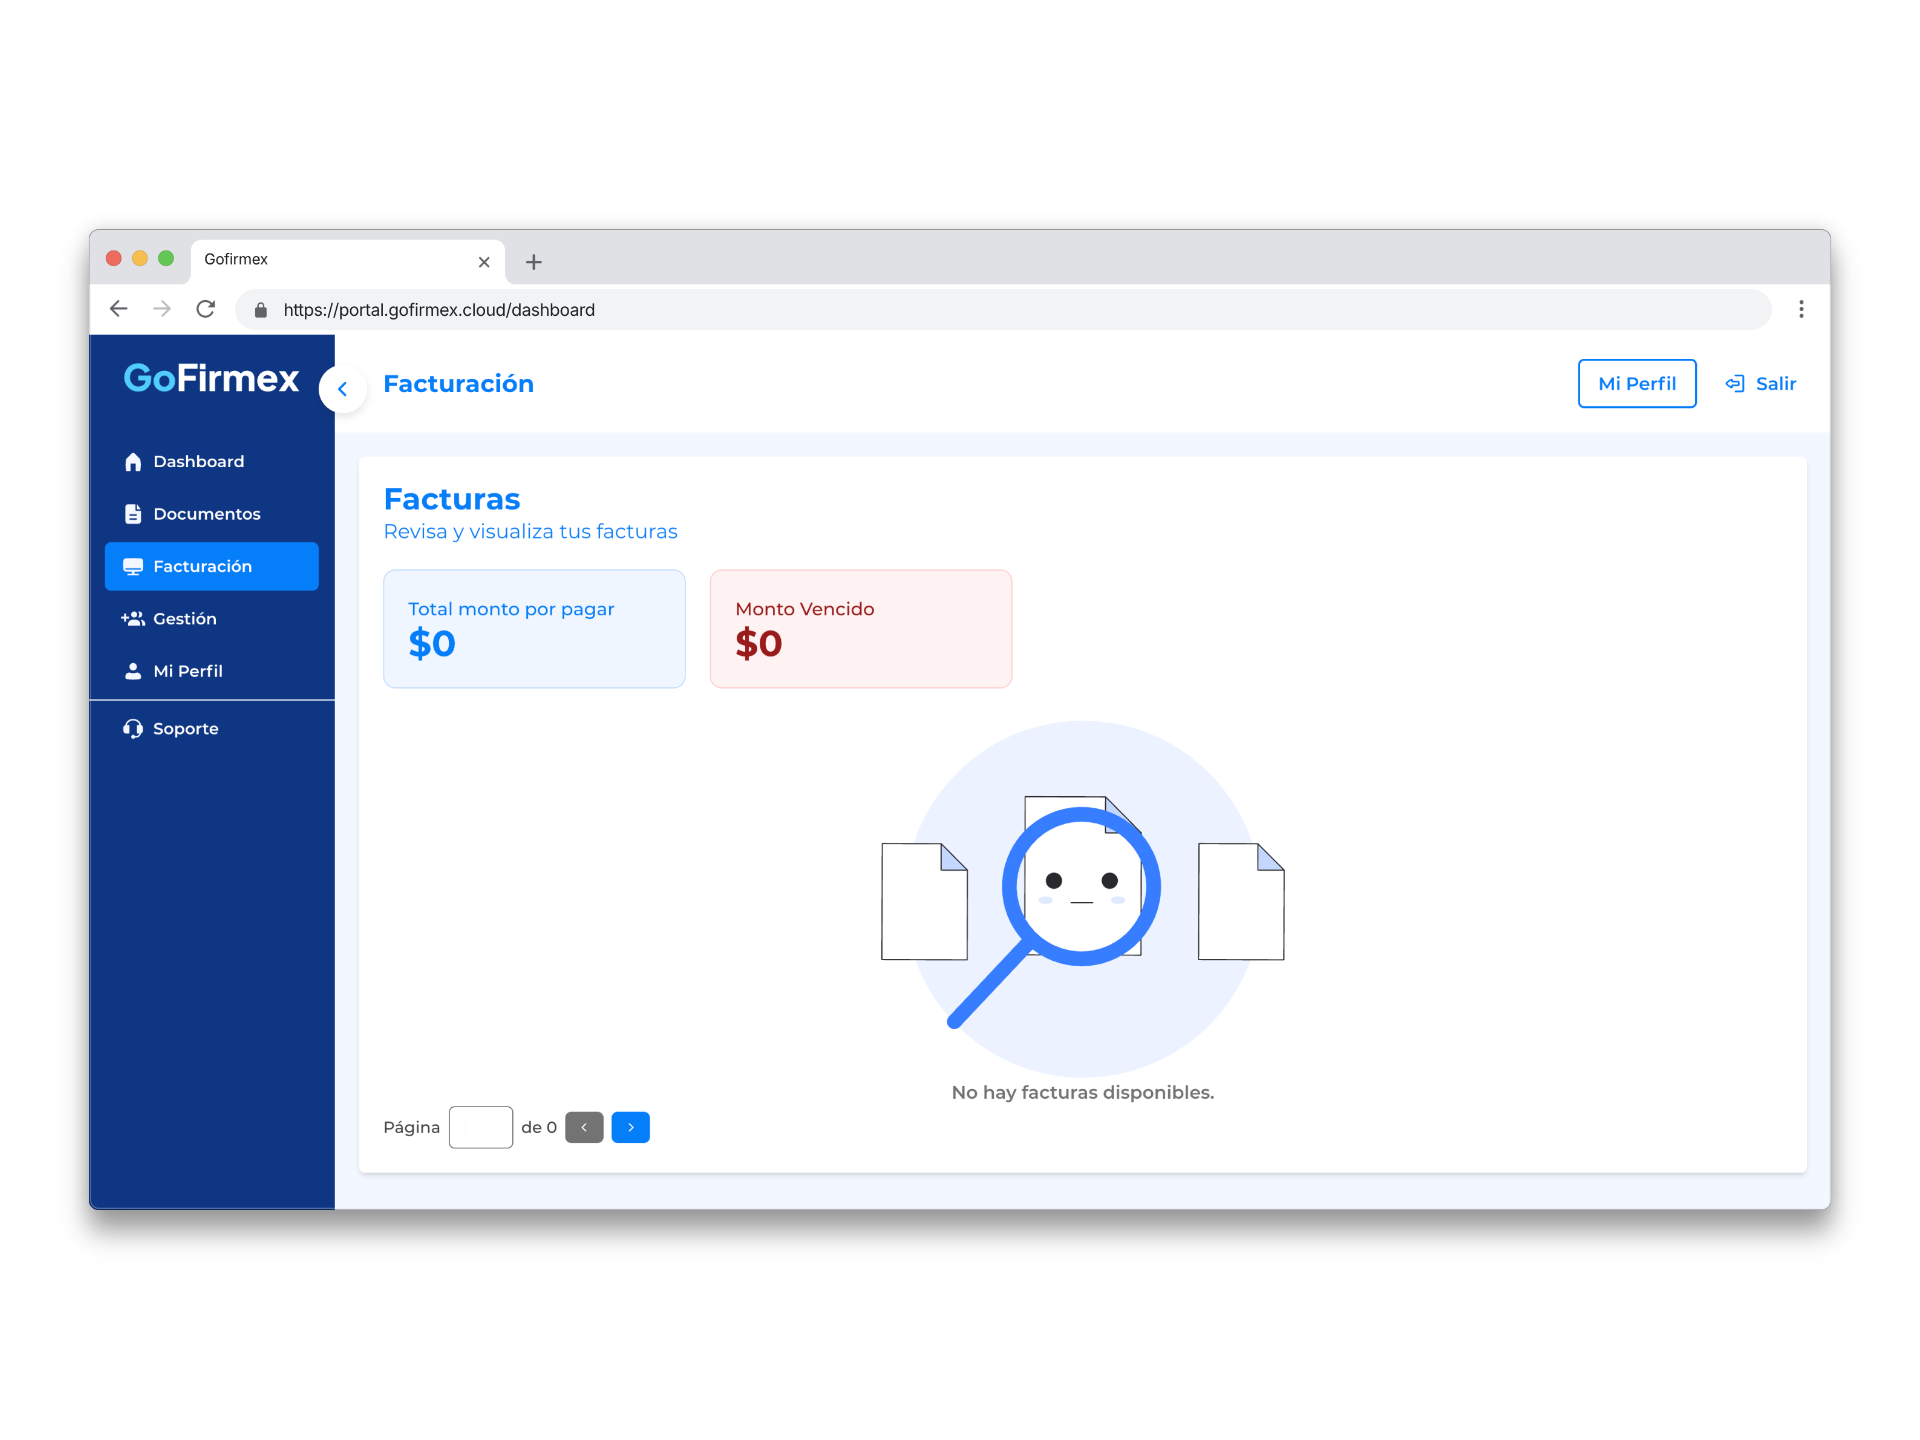The width and height of the screenshot is (1920, 1440).
Task: Click the Mi Perfil person icon in sidebar
Action: click(x=133, y=671)
